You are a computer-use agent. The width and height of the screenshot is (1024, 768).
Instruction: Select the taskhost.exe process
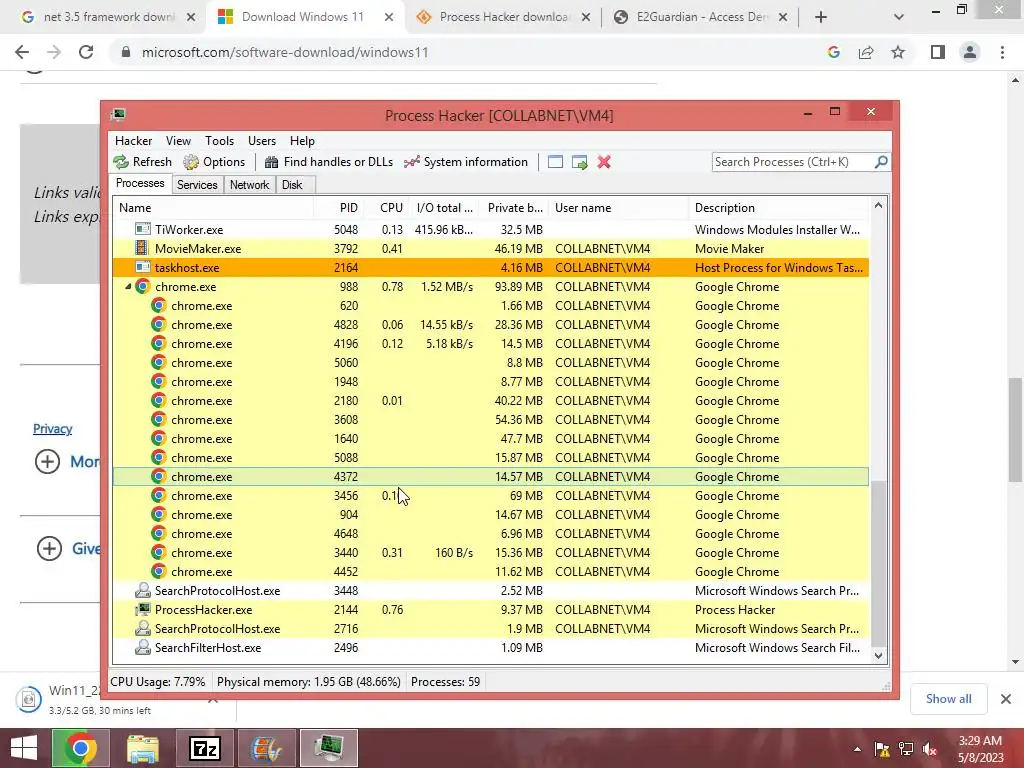tap(491, 268)
